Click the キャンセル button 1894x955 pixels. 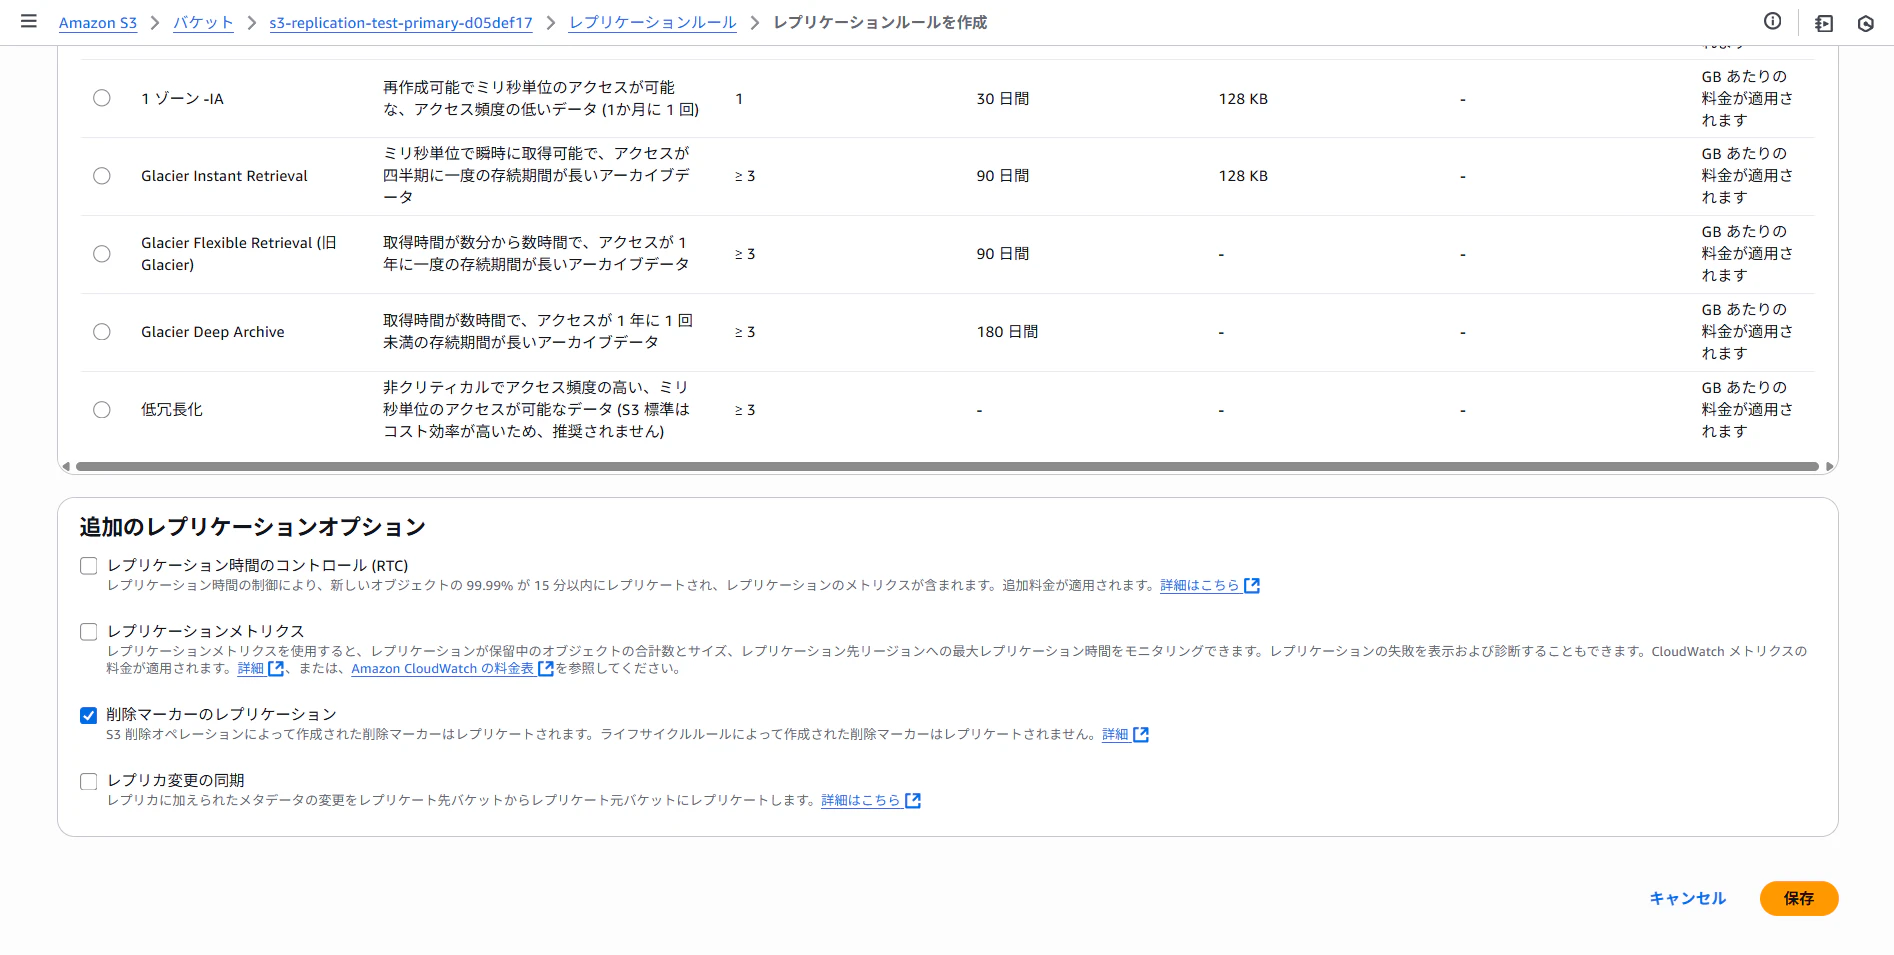[x=1686, y=898]
